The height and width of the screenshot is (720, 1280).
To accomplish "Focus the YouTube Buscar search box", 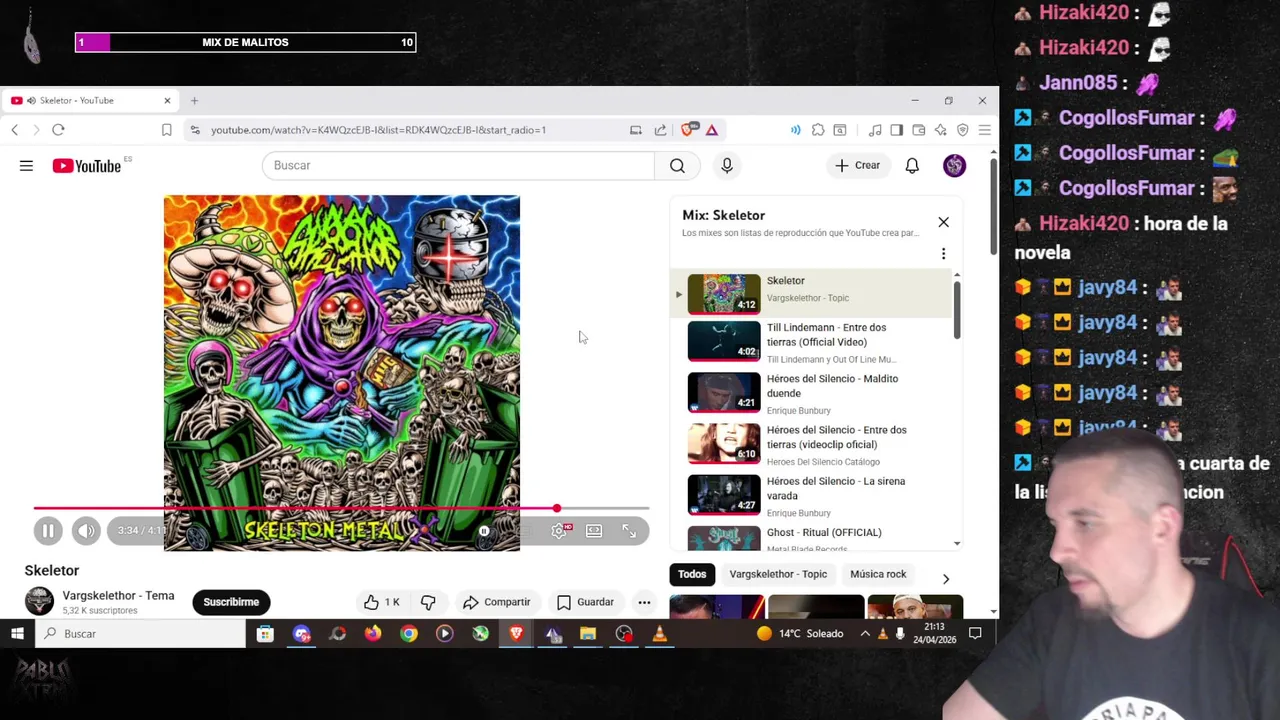I will click(458, 166).
